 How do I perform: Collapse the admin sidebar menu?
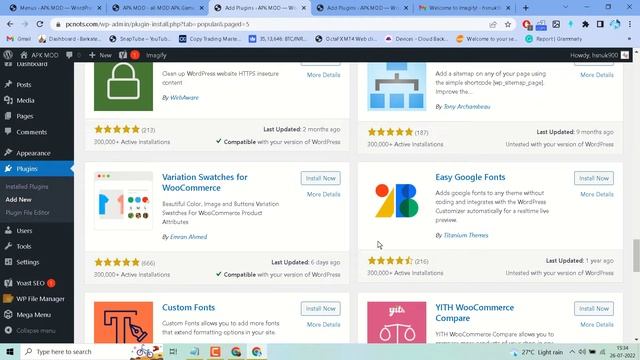tap(36, 331)
